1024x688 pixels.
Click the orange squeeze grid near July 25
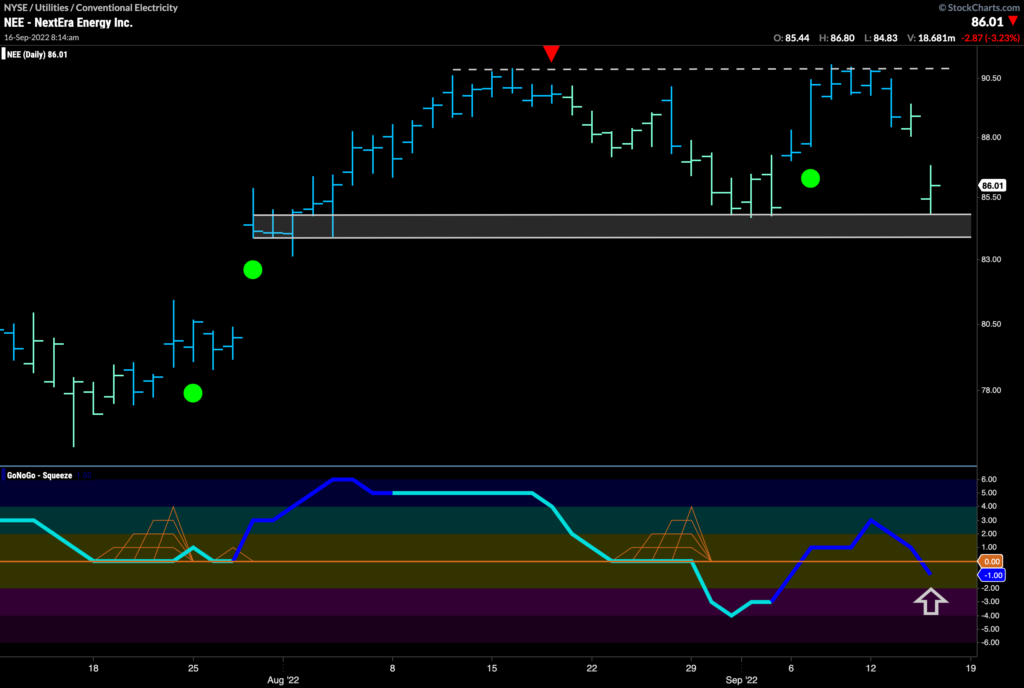pyautogui.click(x=150, y=541)
